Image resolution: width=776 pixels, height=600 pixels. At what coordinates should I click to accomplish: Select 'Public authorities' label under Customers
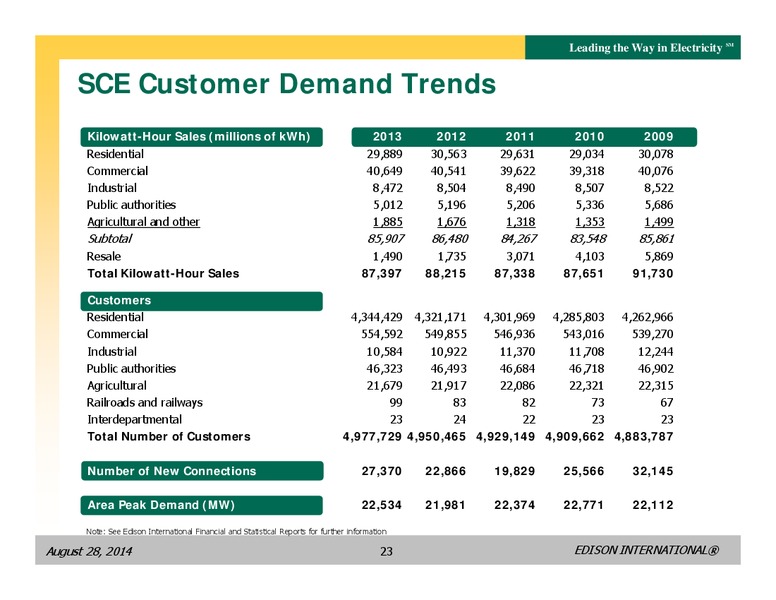[x=131, y=369]
